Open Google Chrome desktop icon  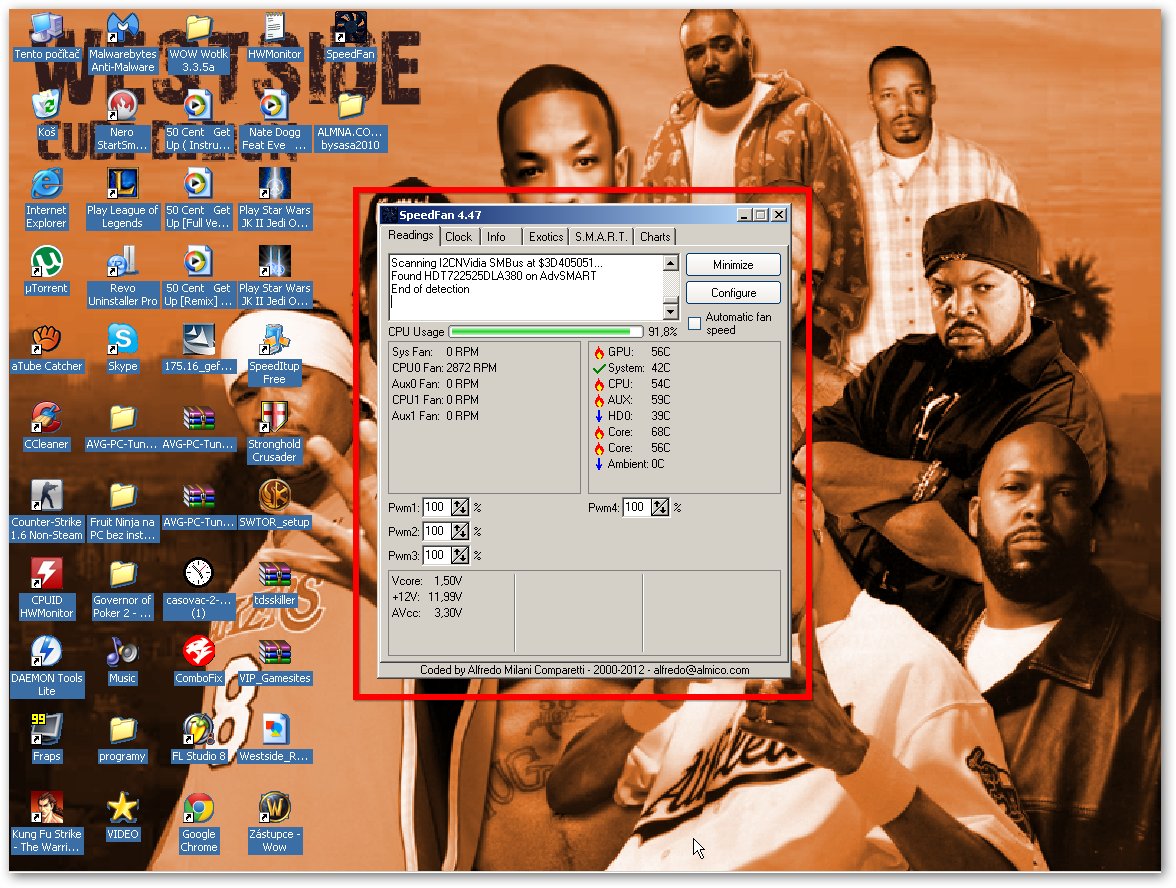pyautogui.click(x=198, y=823)
